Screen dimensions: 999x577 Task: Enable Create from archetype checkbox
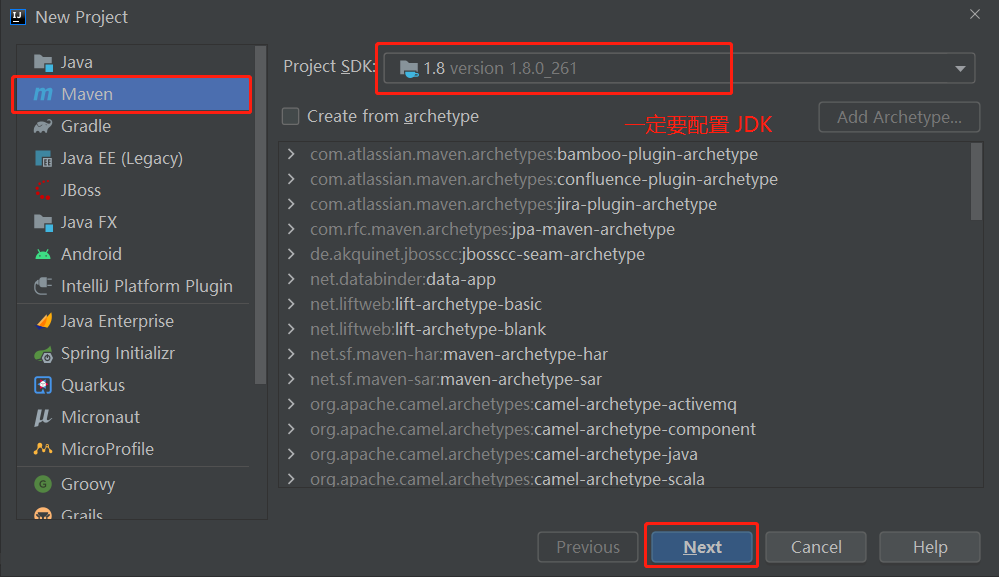(x=291, y=117)
